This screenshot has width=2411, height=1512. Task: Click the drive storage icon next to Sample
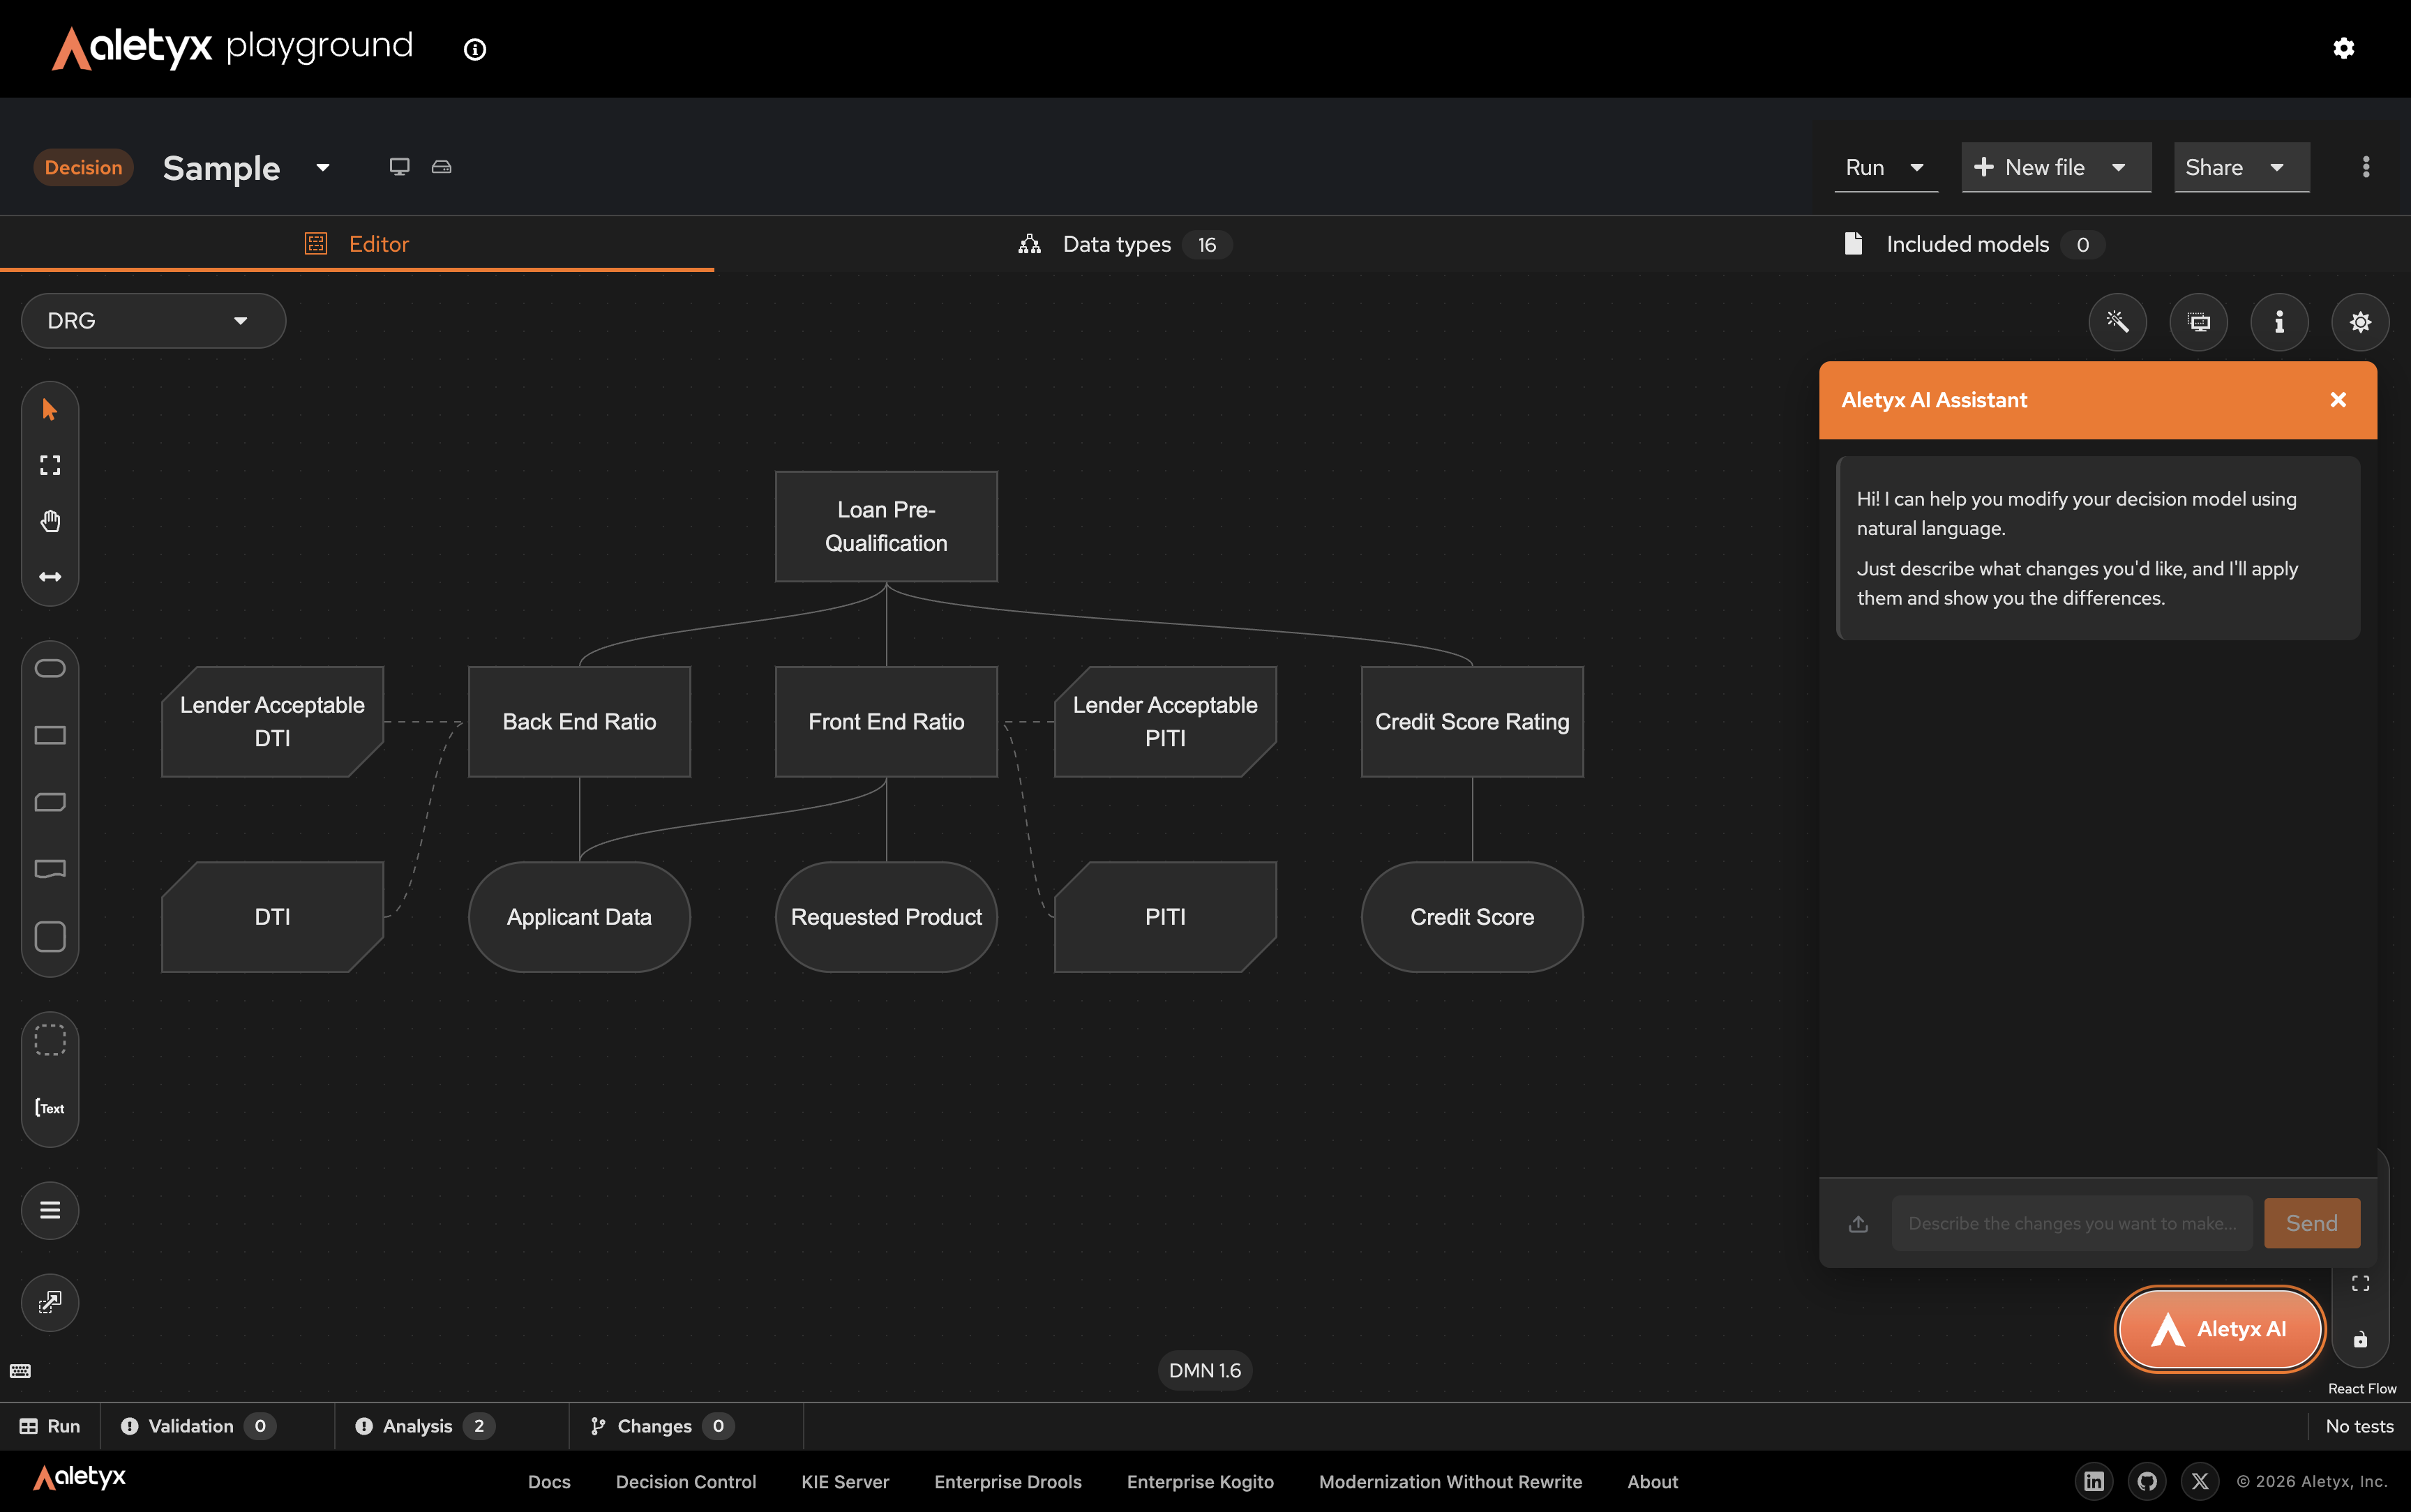(x=441, y=166)
